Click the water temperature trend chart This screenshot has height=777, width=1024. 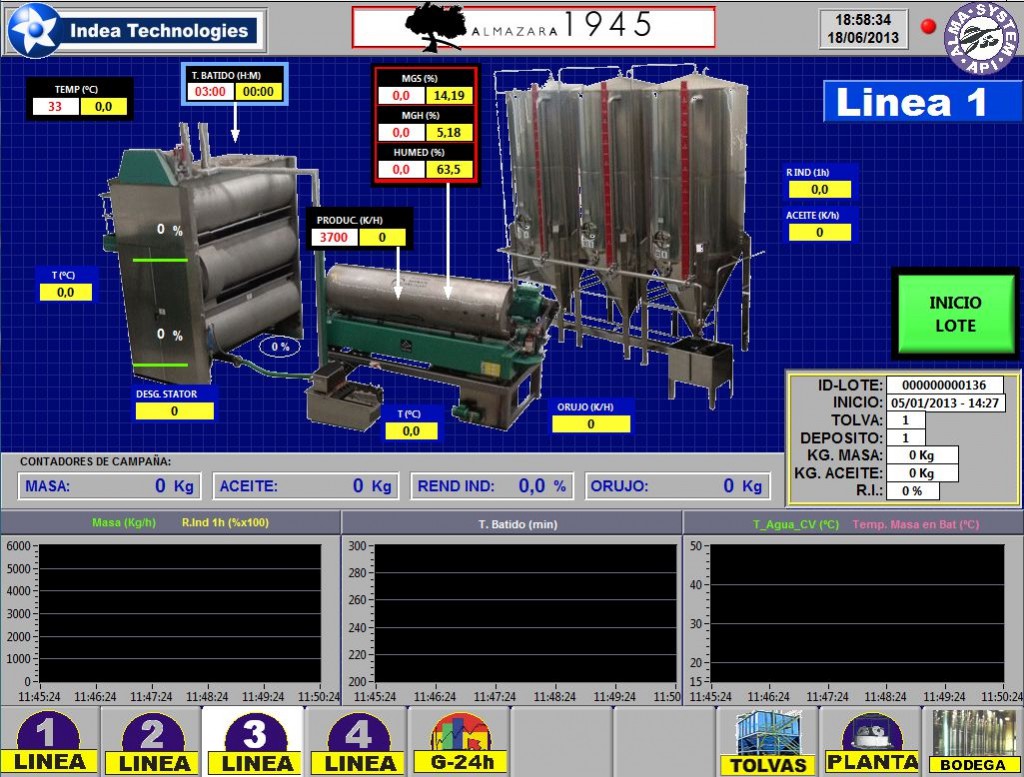click(857, 614)
